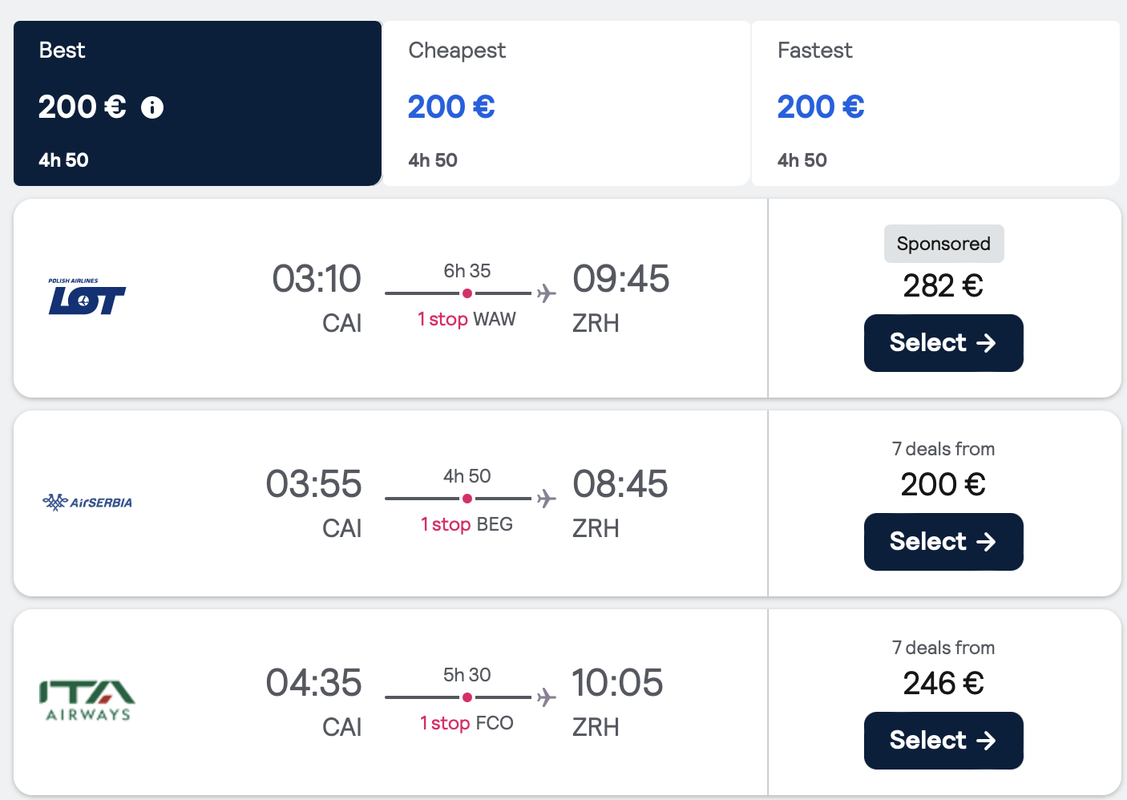Image resolution: width=1127 pixels, height=800 pixels.
Task: Click the airplane icon on the Air Serbia flight
Action: click(x=546, y=498)
